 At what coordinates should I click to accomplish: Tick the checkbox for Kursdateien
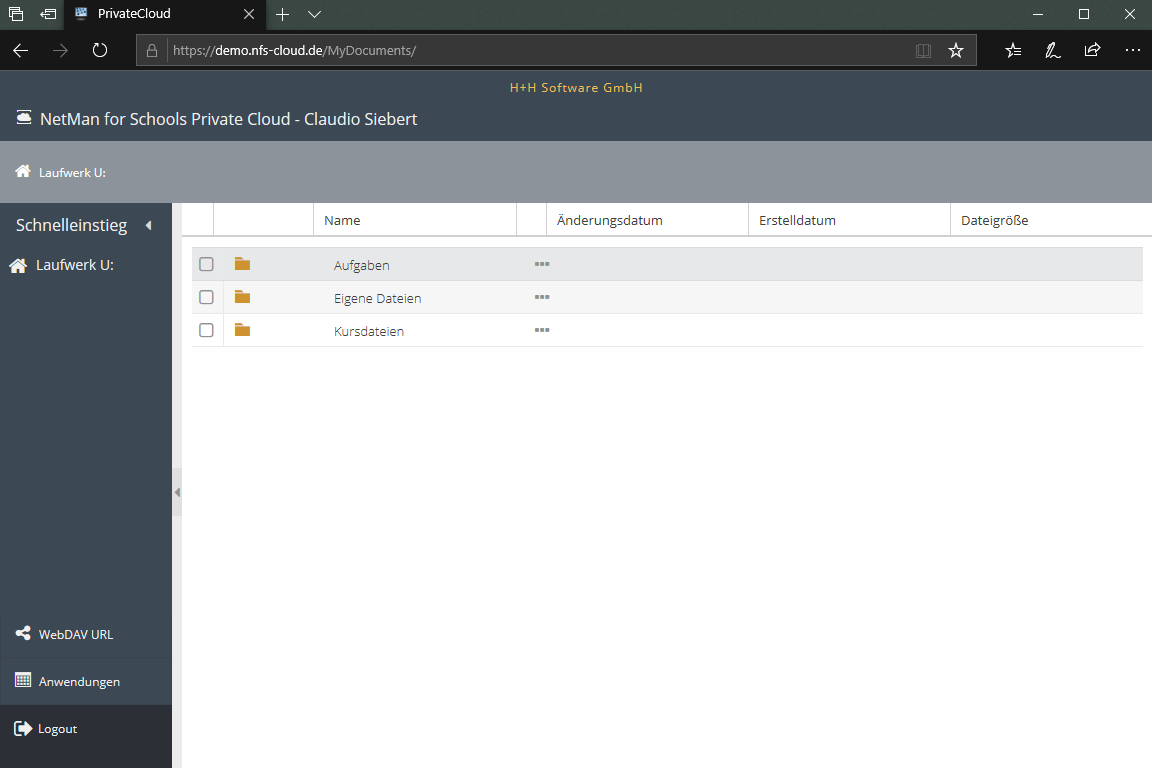point(206,330)
